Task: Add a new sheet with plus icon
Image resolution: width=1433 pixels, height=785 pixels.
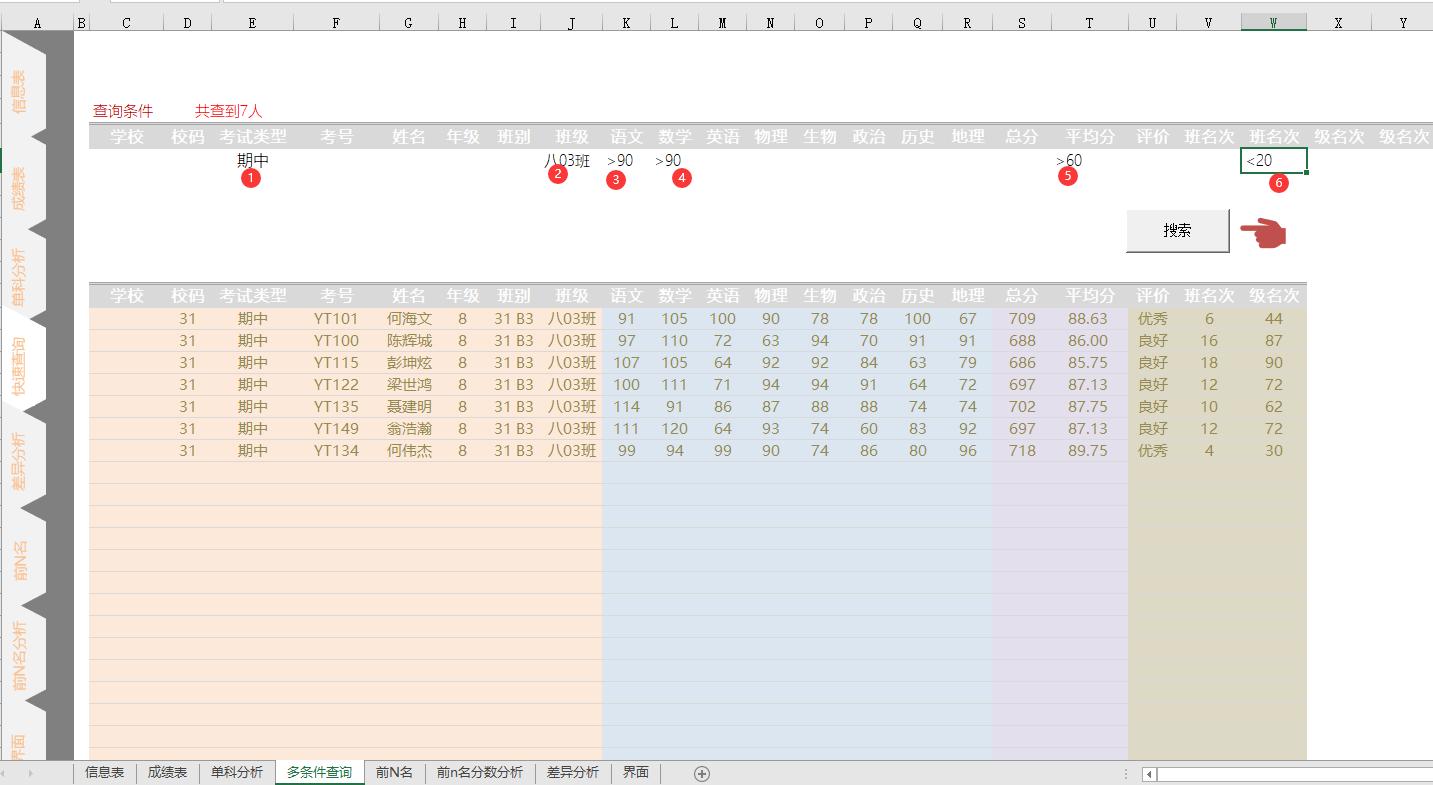Action: (x=702, y=773)
